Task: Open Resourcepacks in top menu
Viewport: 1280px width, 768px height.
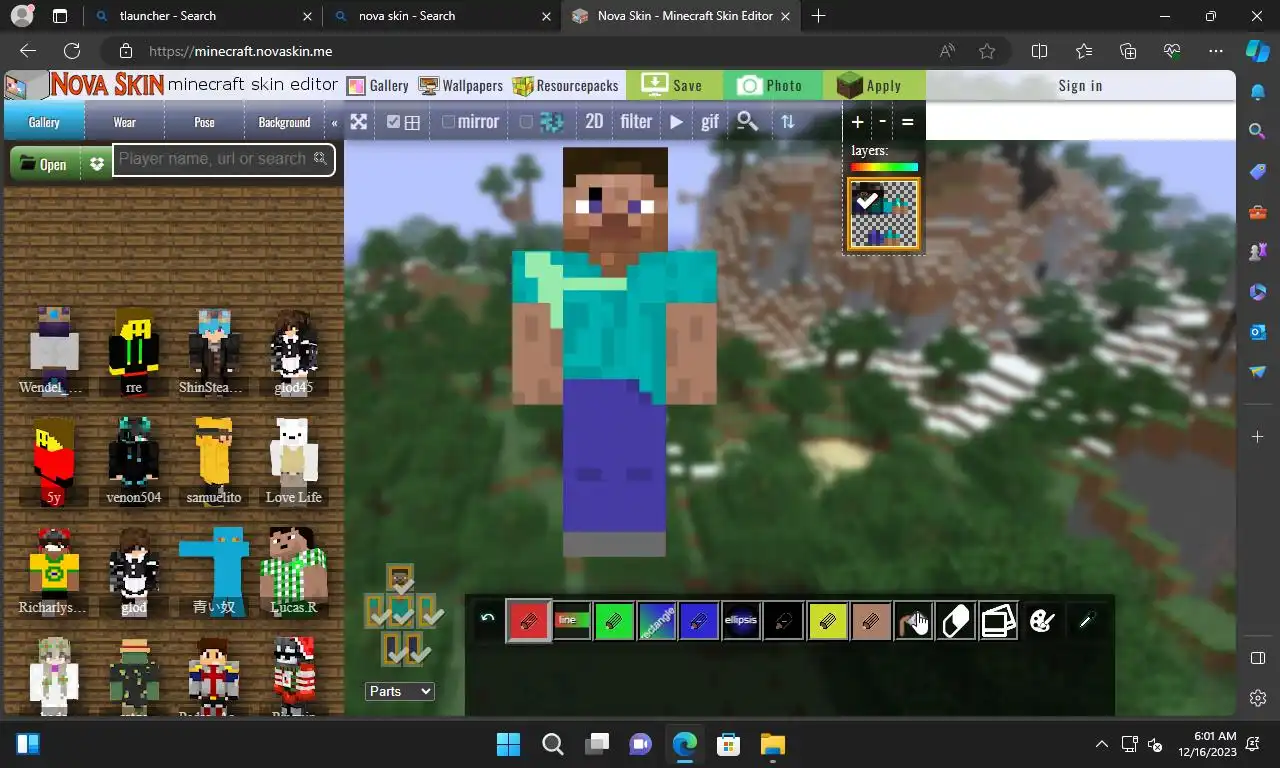Action: [x=566, y=85]
